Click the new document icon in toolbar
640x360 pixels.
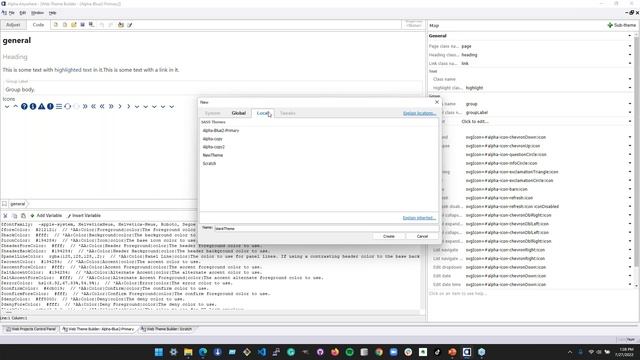point(56,25)
